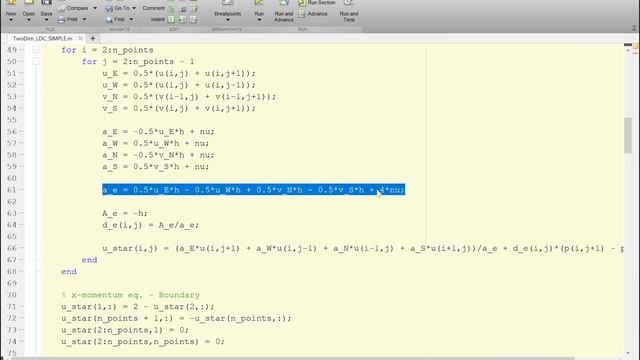Expand the Print dropdown arrow

(x=84, y=19)
